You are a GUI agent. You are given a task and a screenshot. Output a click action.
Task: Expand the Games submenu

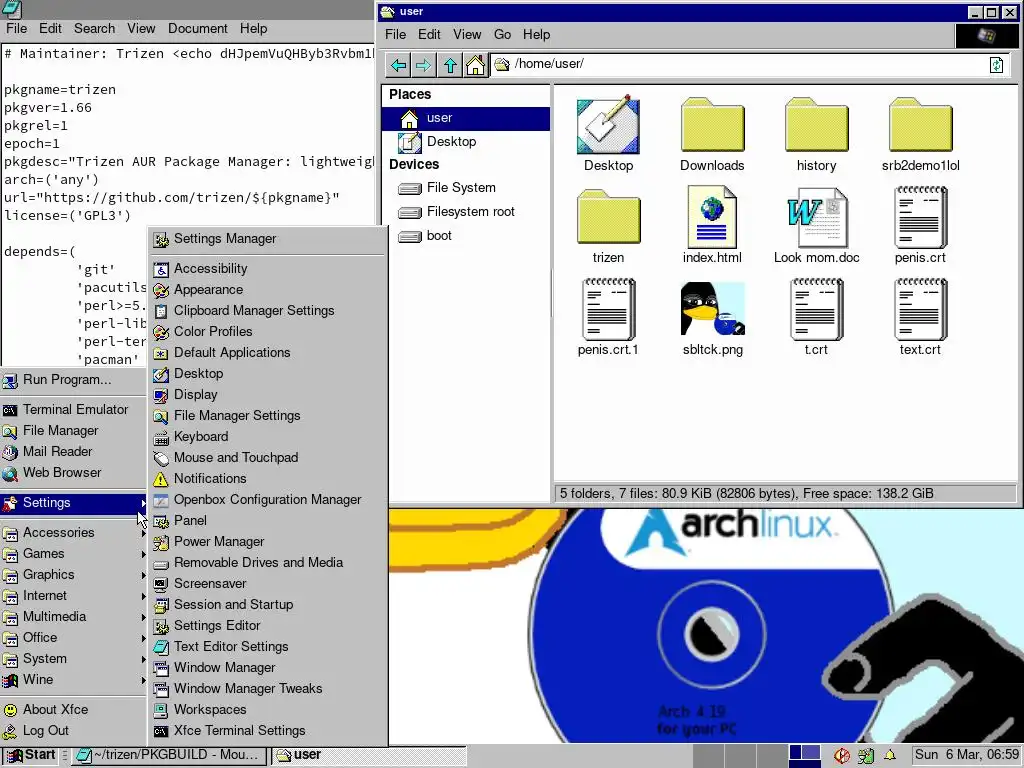74,554
